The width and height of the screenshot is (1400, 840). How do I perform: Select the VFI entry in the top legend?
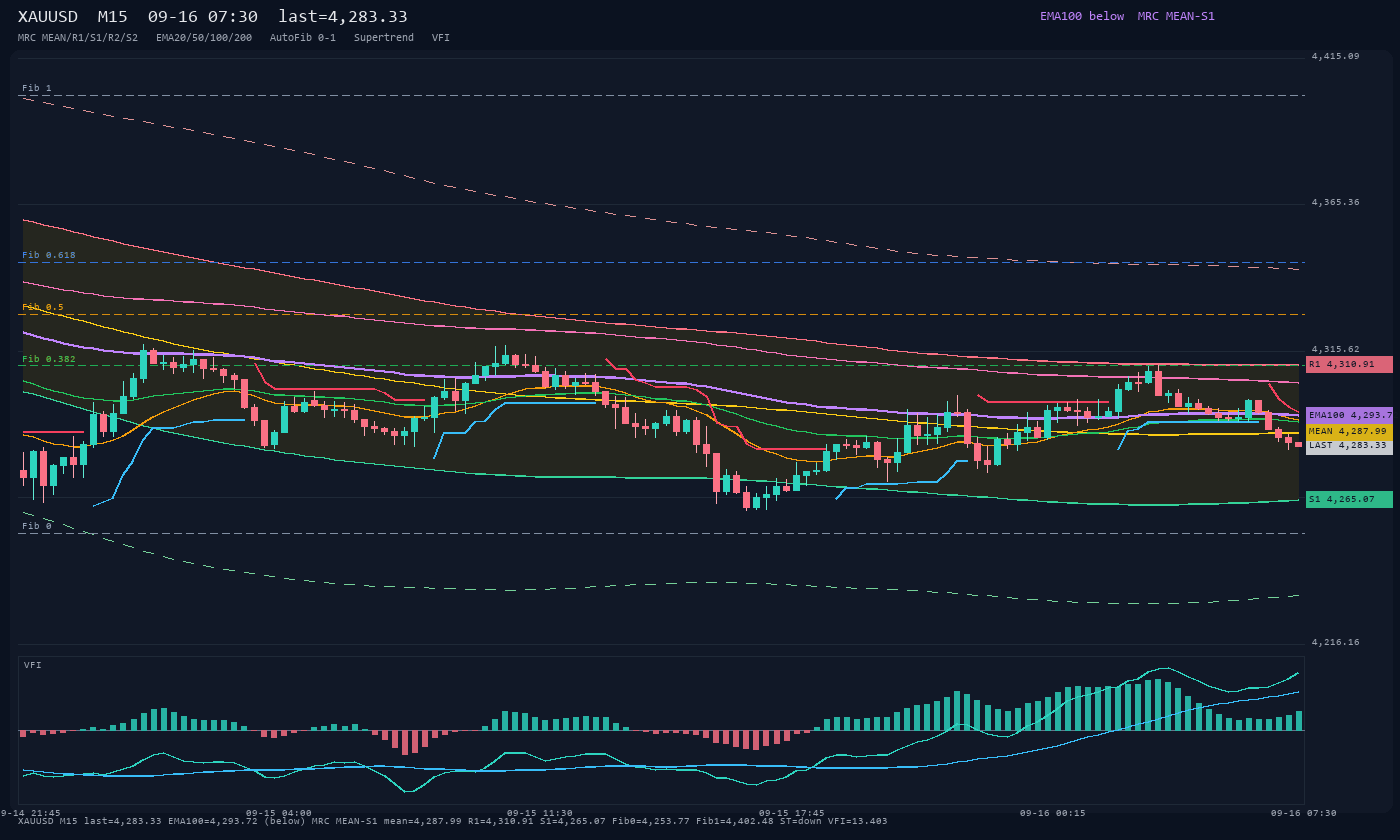pyautogui.click(x=441, y=38)
